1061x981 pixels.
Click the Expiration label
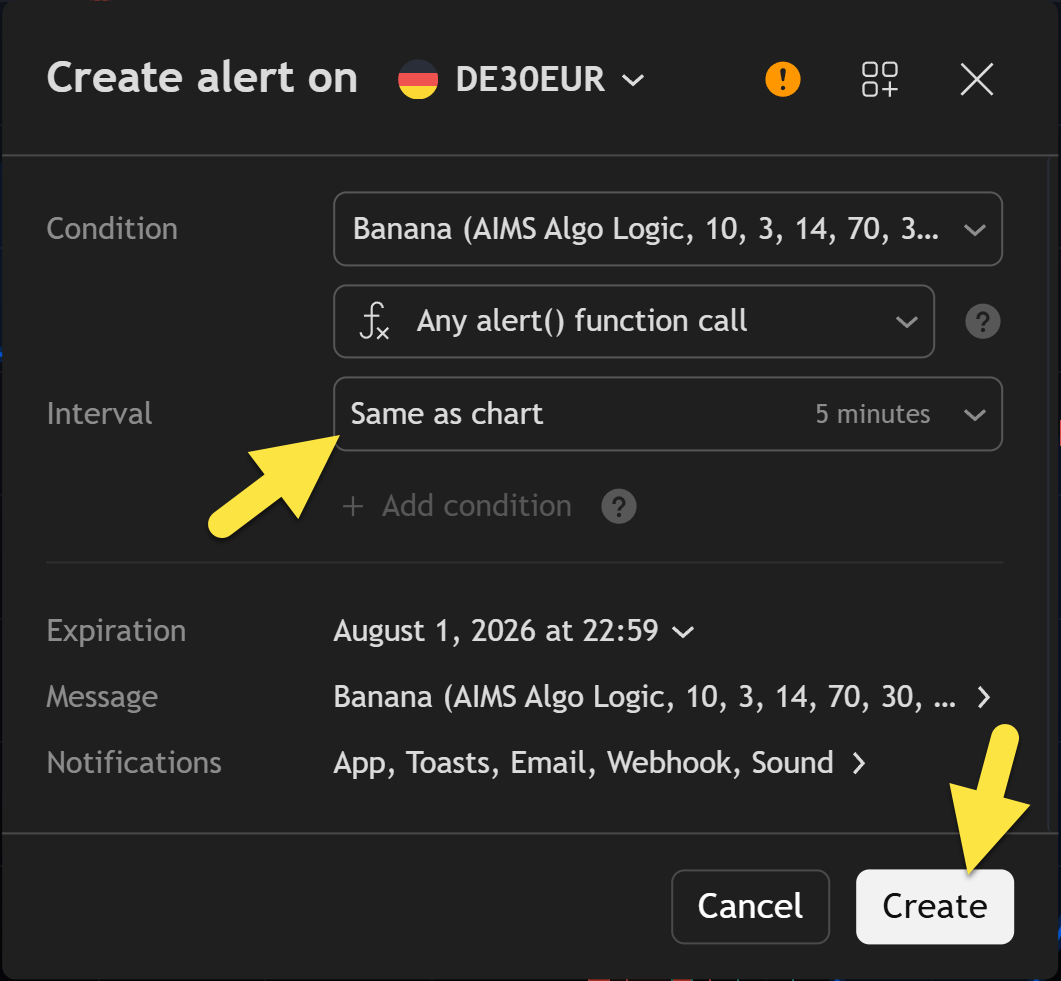click(116, 631)
